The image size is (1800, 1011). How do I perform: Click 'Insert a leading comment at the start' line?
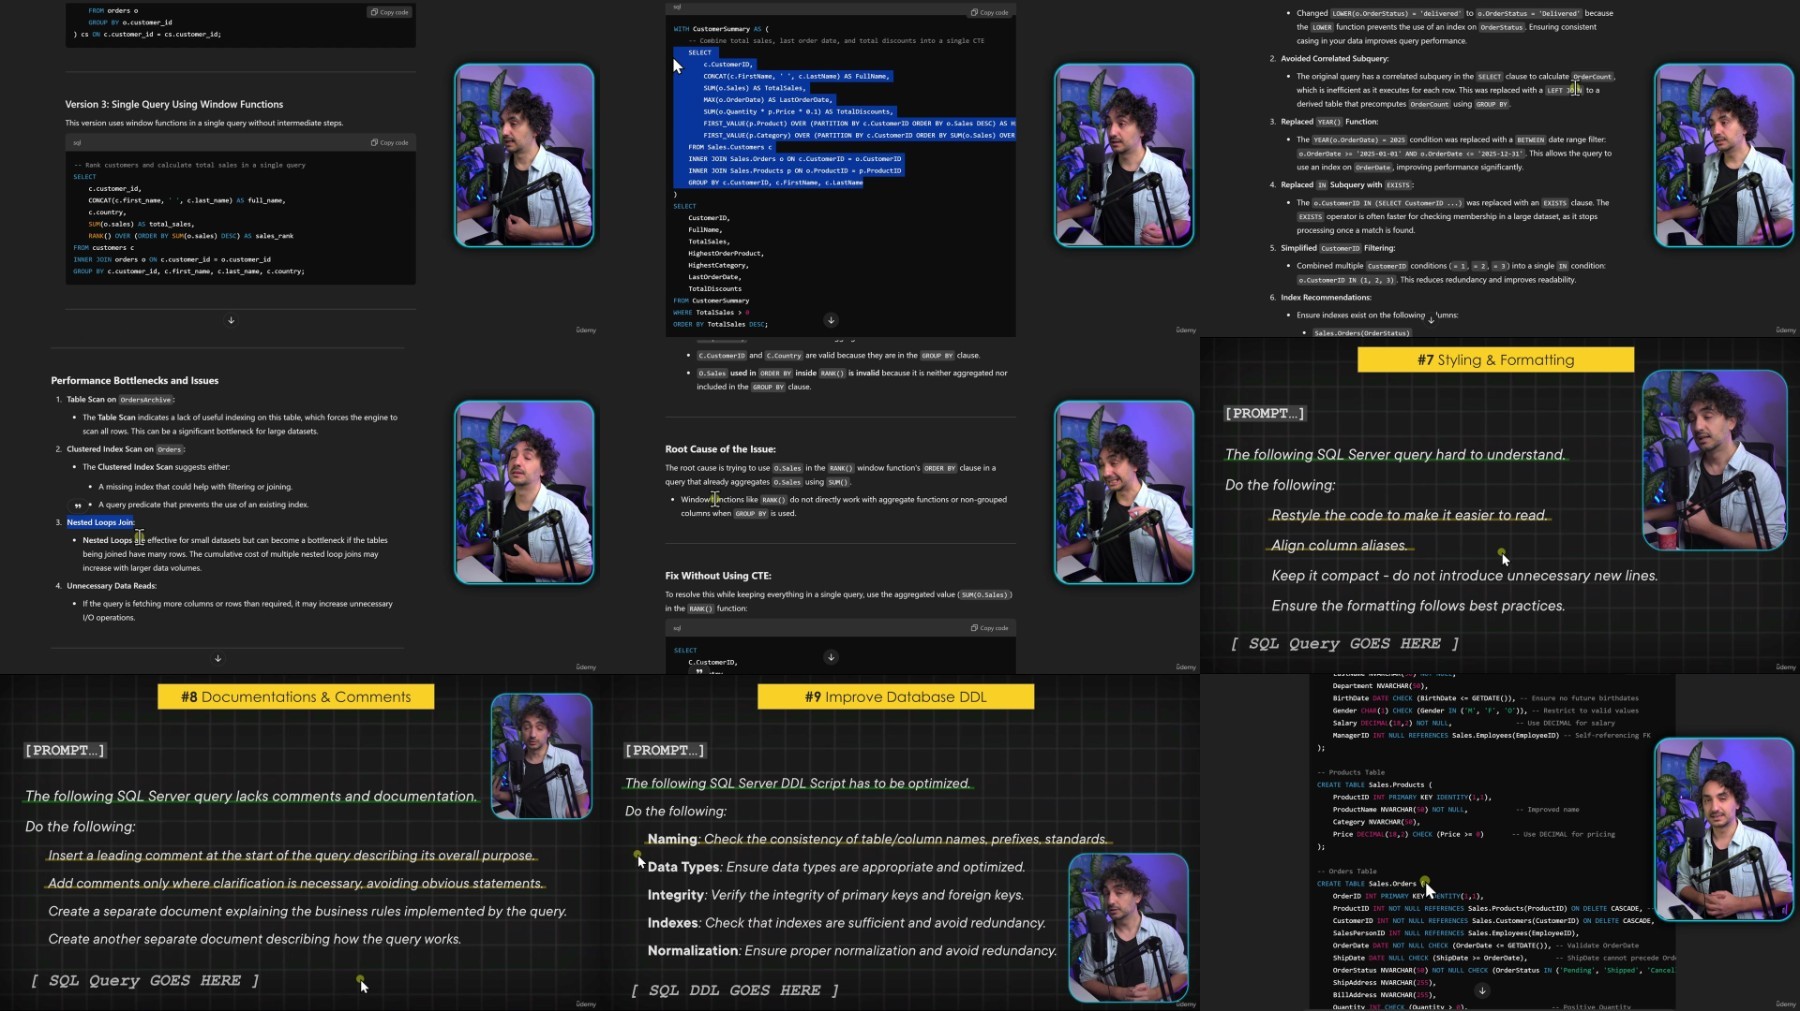coord(291,856)
